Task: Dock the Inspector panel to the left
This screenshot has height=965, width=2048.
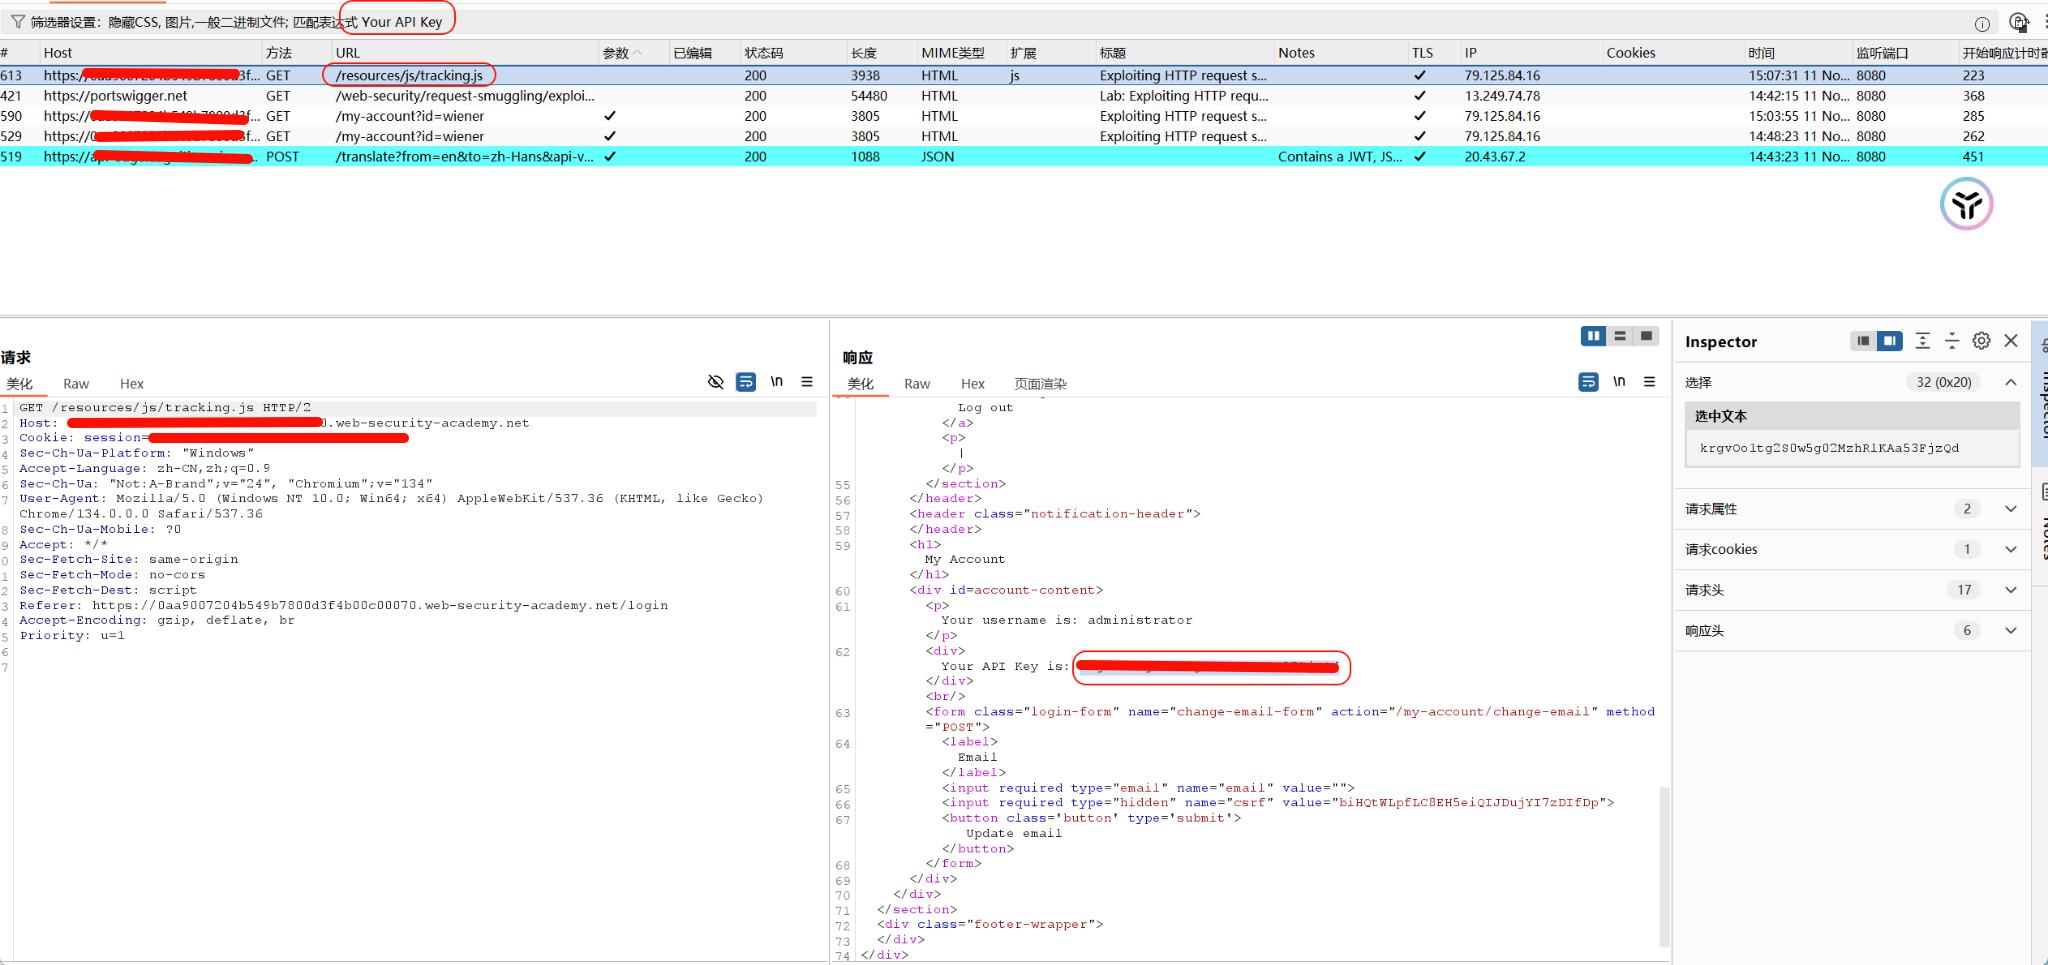Action: 1863,341
